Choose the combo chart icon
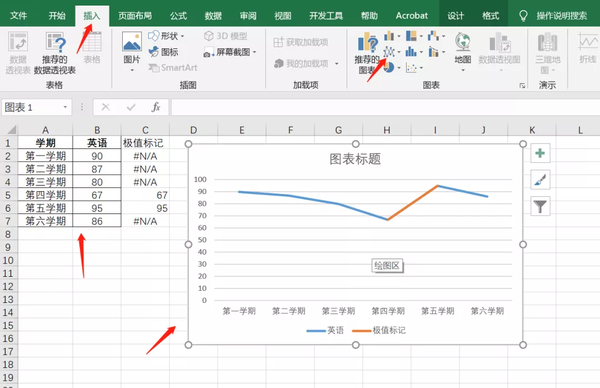This screenshot has width=600, height=388. 434,52
